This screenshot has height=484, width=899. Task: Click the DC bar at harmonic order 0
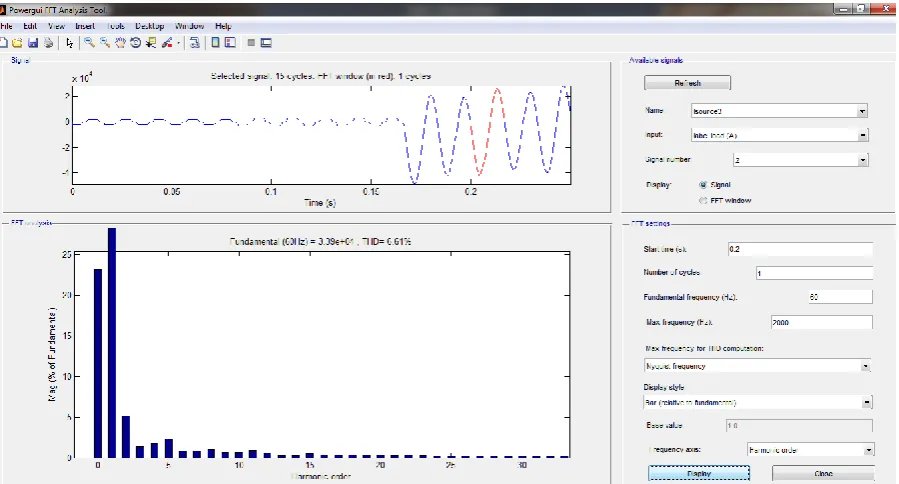click(x=98, y=363)
